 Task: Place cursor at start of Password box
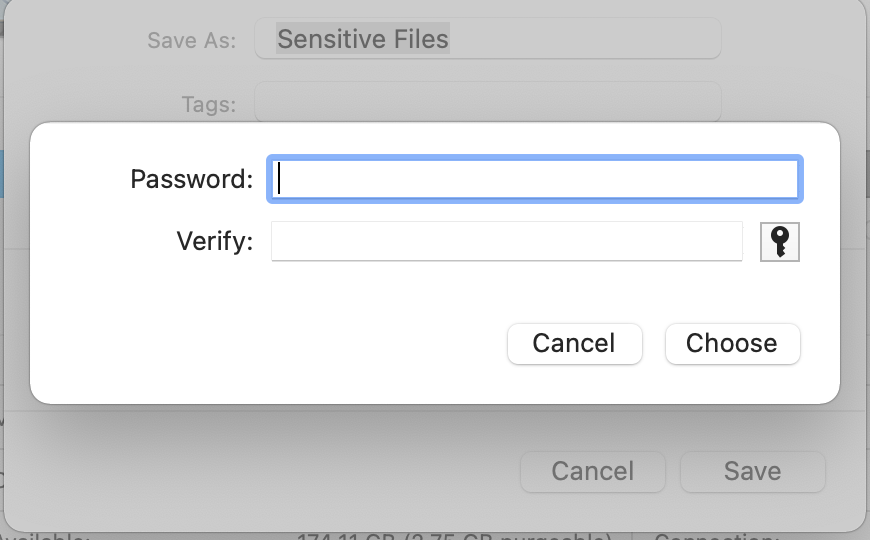pyautogui.click(x=280, y=179)
